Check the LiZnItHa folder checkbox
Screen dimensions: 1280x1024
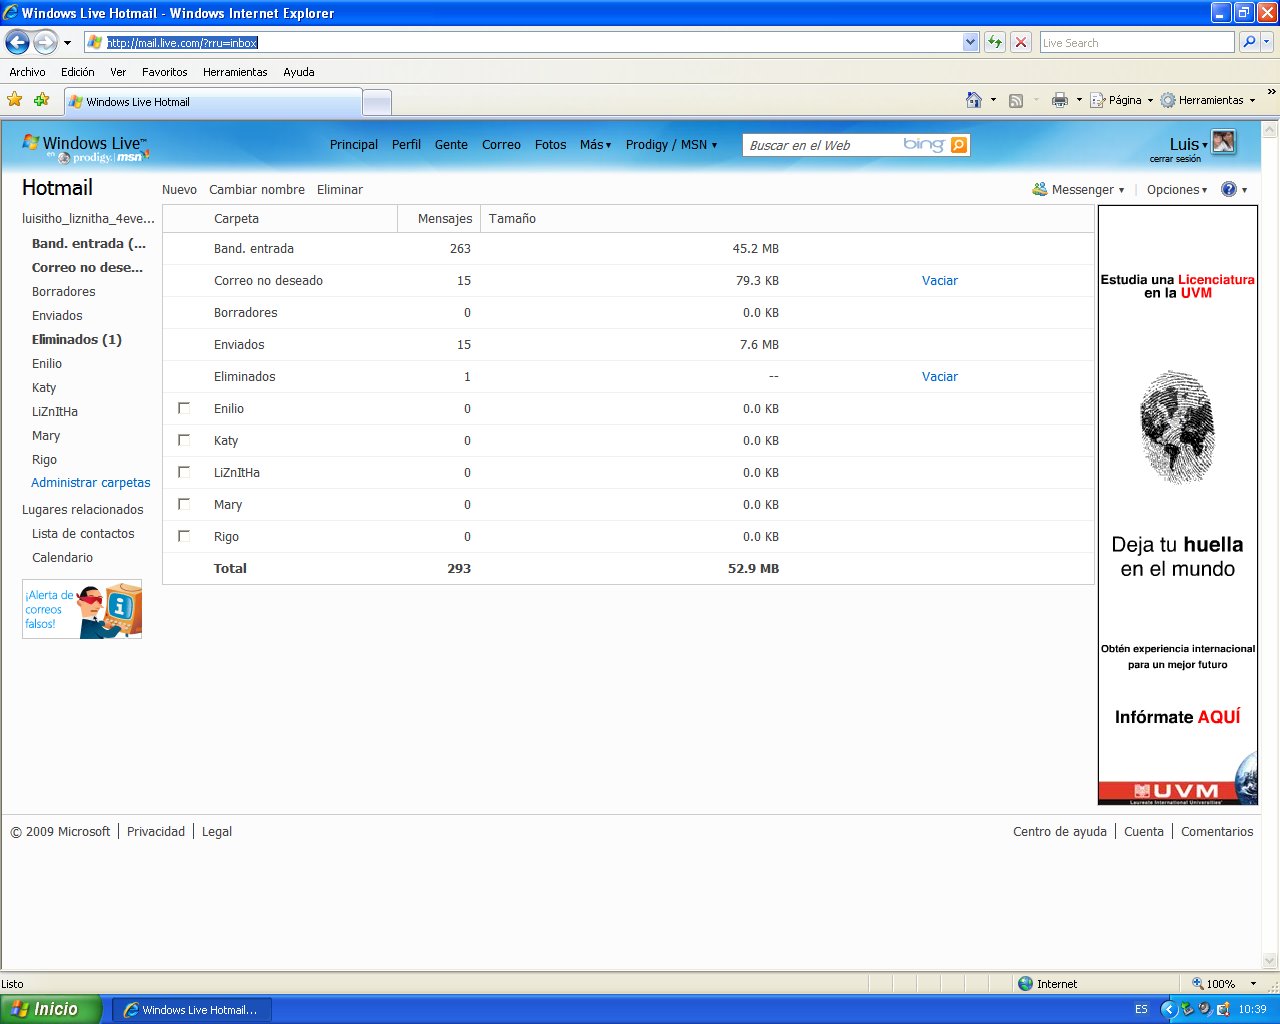point(184,472)
